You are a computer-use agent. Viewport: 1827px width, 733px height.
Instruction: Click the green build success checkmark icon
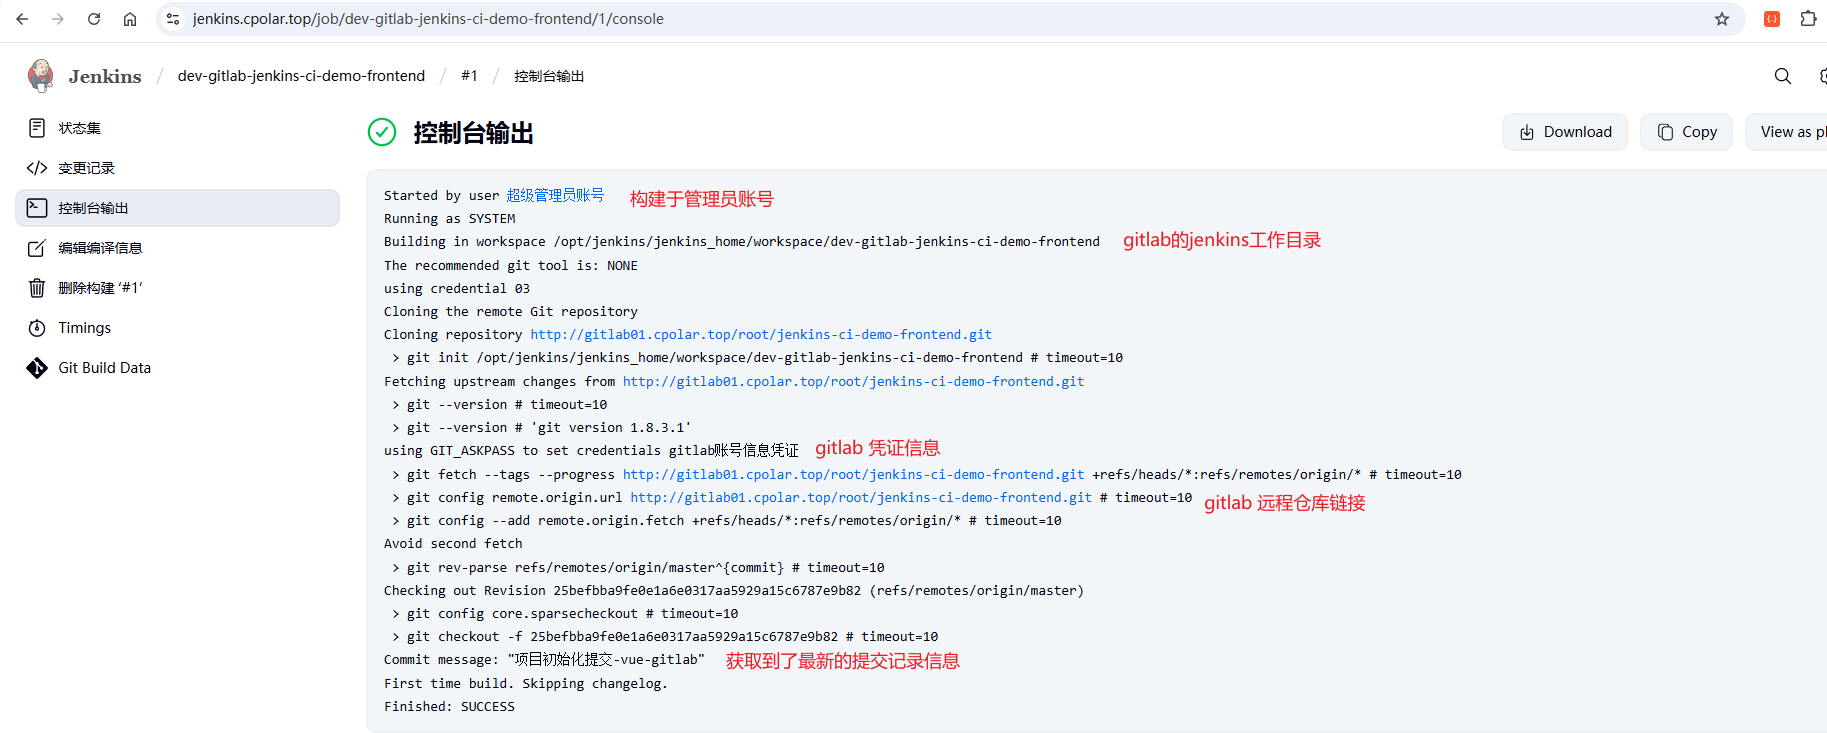pos(382,132)
